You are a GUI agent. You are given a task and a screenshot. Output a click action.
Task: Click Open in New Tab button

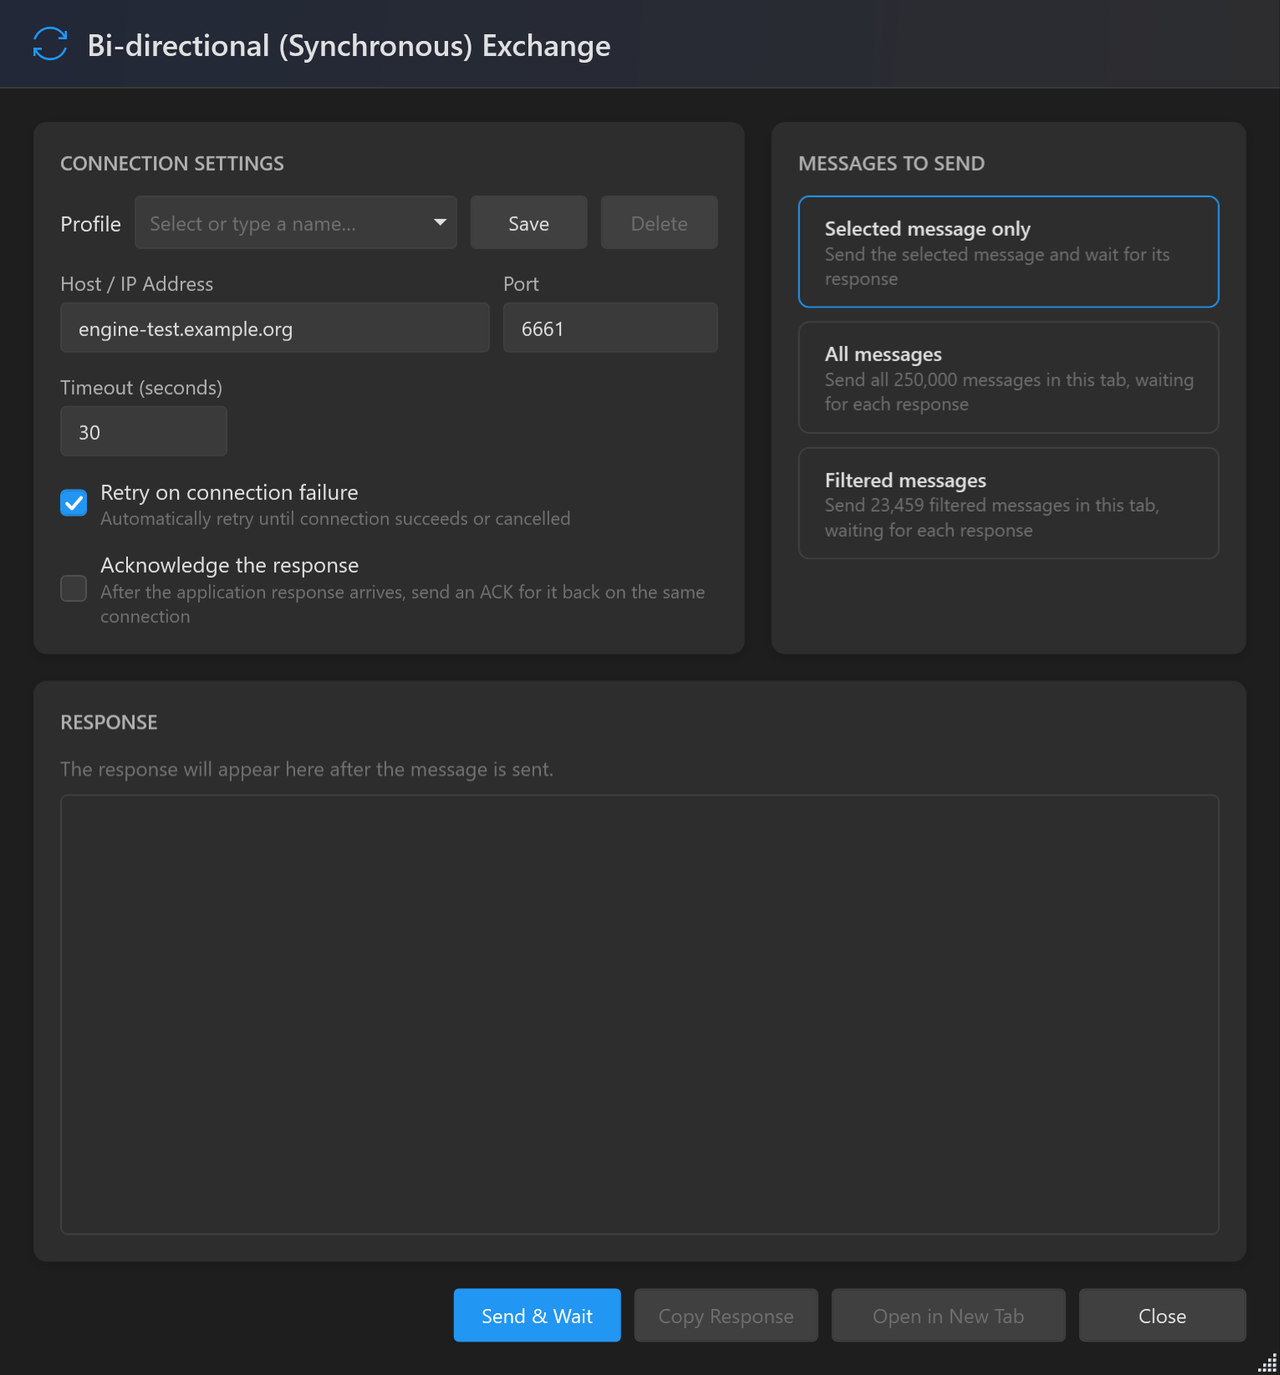pyautogui.click(x=949, y=1316)
